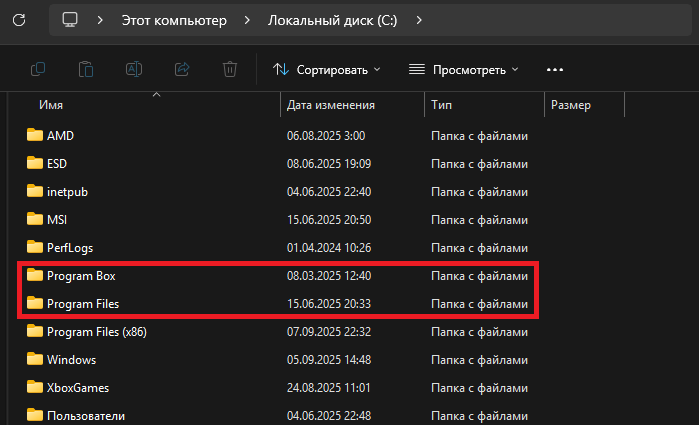The image size is (699, 425).
Task: Click the AMD folder icon
Action: pos(36,135)
